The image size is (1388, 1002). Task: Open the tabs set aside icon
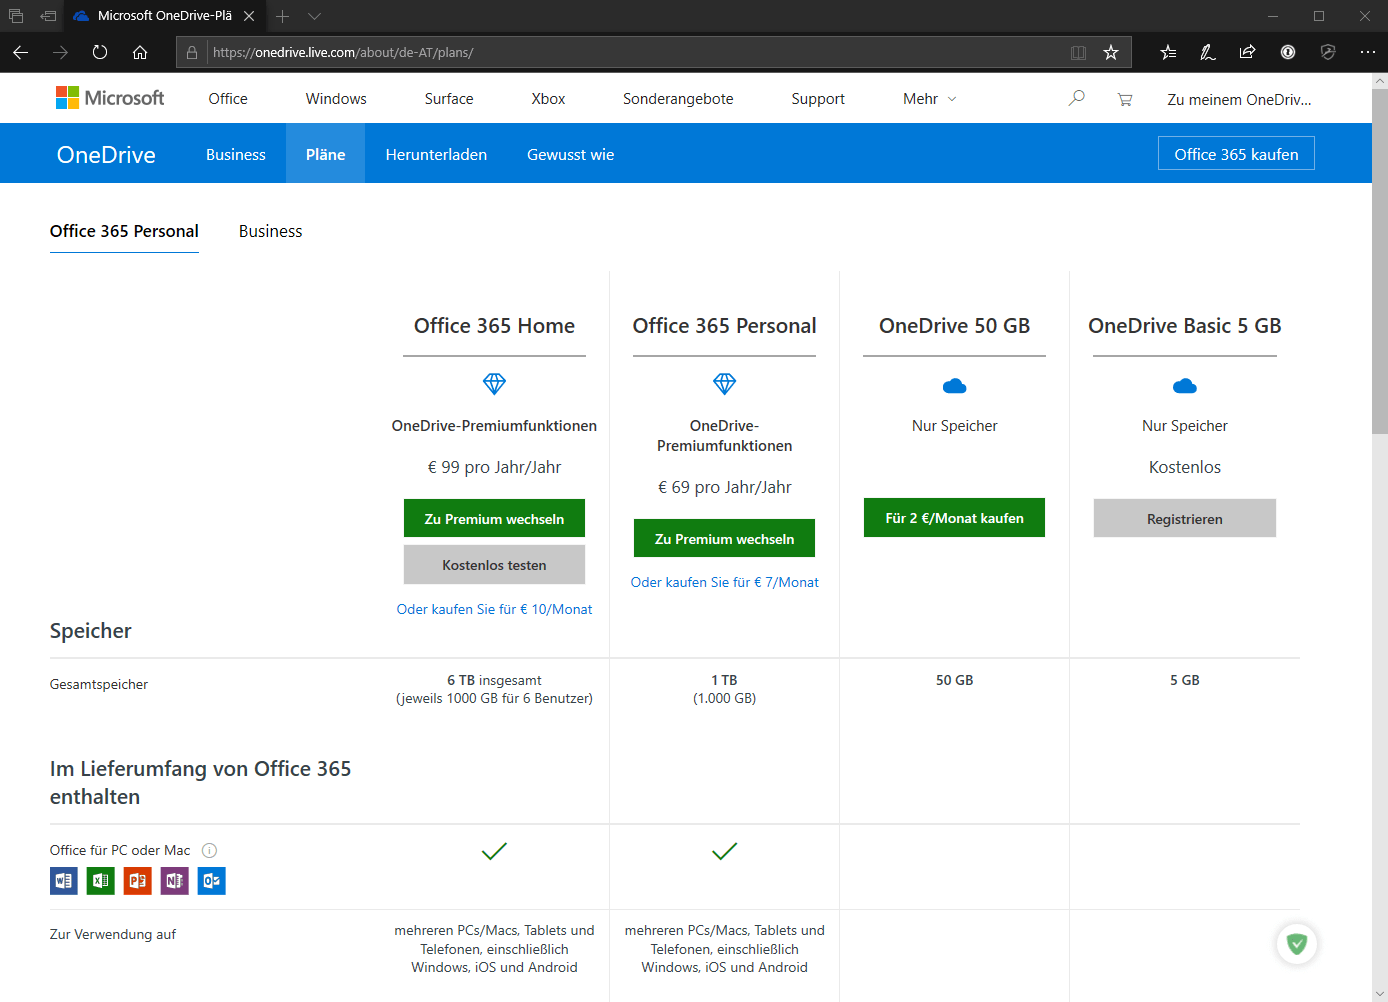click(16, 16)
